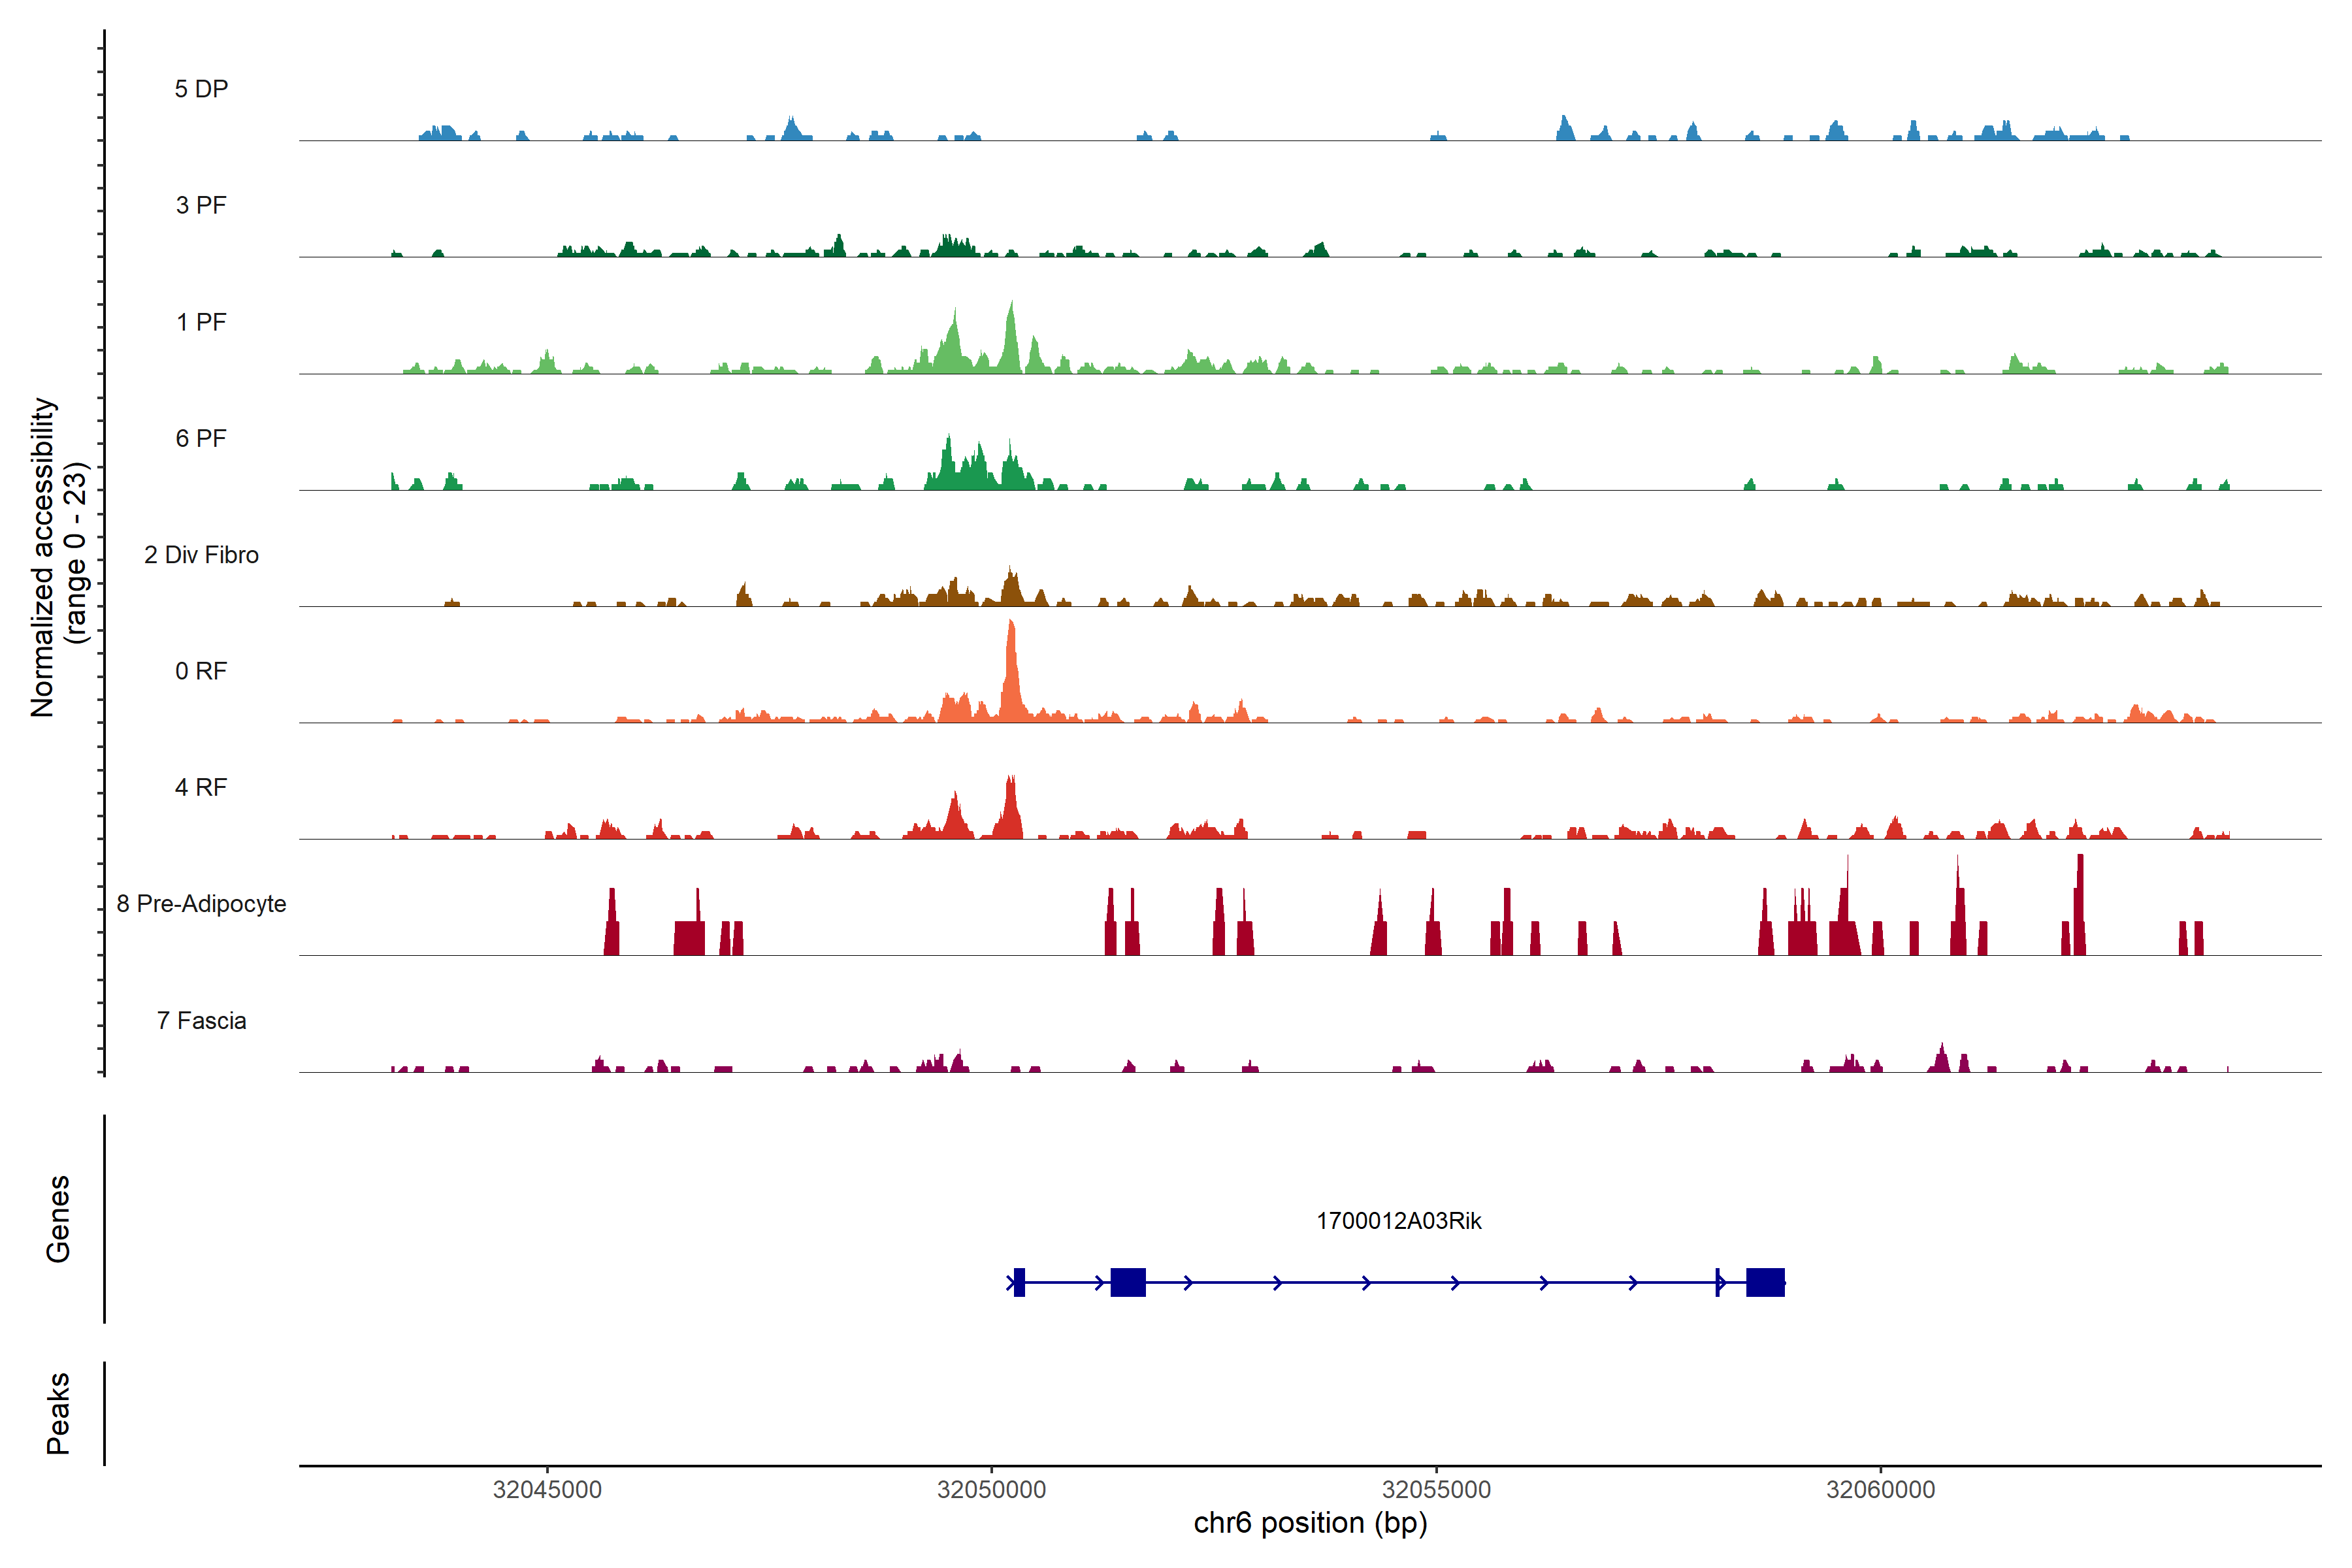Click the 3 PF track label
2352x1568 pixels.
point(201,205)
